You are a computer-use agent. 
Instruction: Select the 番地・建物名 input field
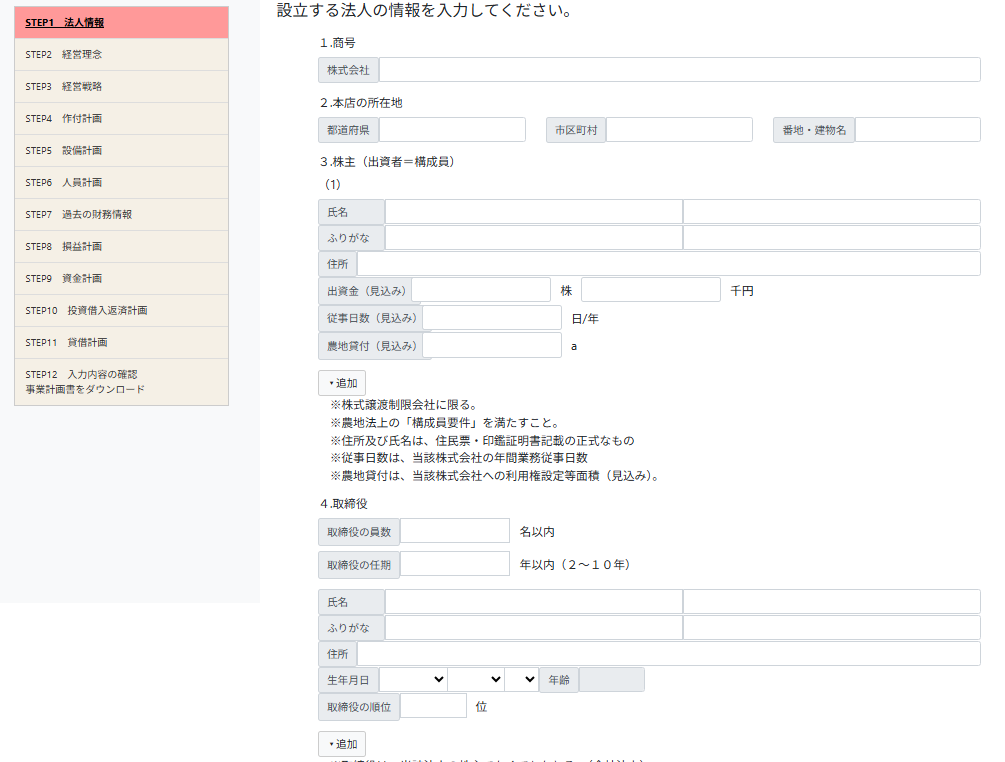pyautogui.click(x=917, y=130)
